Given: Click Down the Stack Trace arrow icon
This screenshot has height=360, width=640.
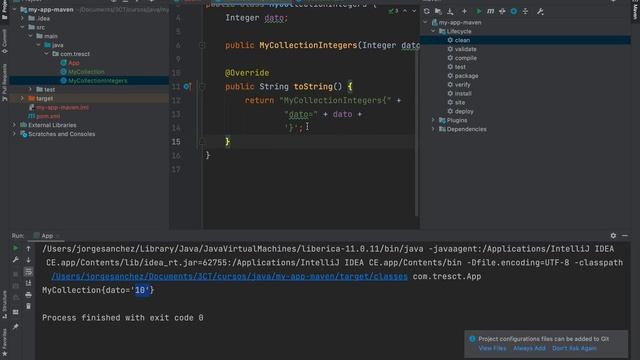Looking at the screenshot, I should [28, 260].
